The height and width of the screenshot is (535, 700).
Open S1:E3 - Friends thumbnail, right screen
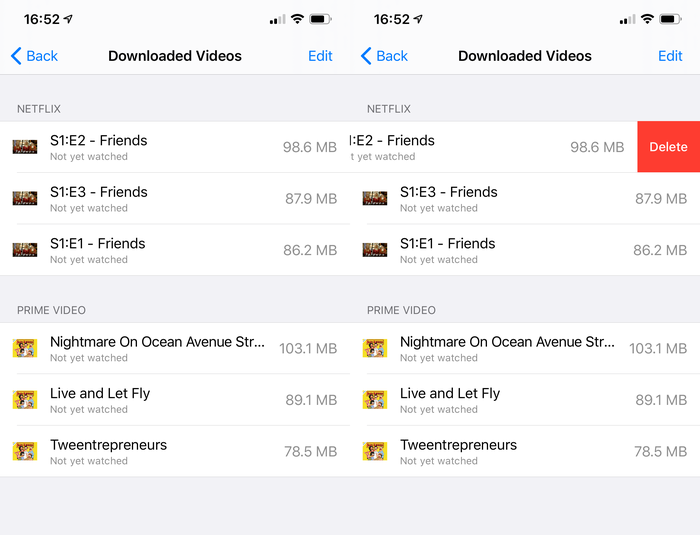click(x=375, y=198)
